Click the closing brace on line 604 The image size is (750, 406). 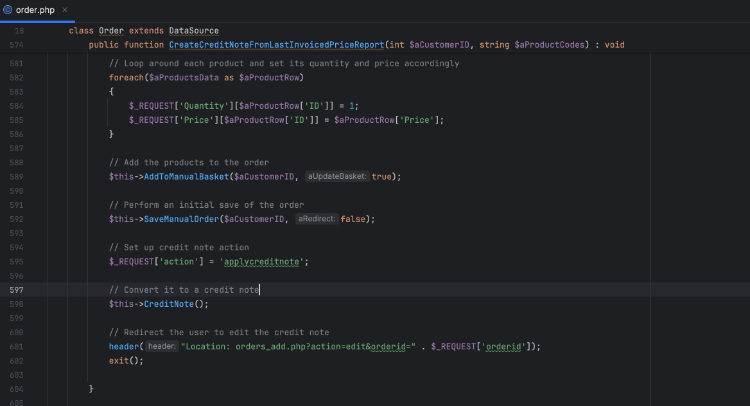click(x=91, y=389)
